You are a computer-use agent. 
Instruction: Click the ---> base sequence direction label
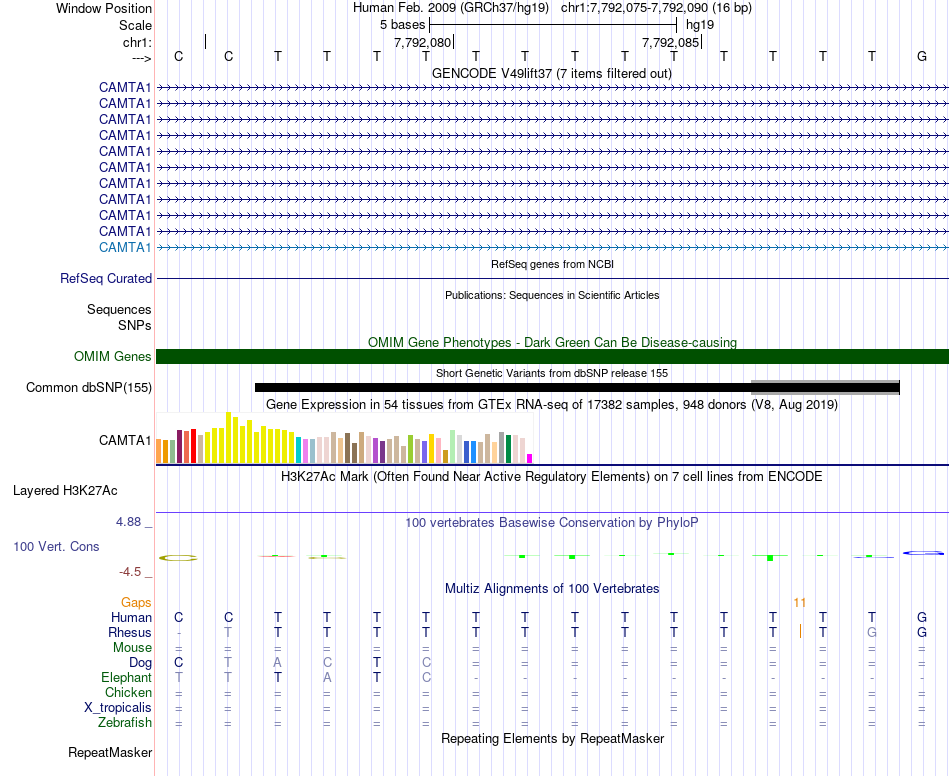[141, 58]
